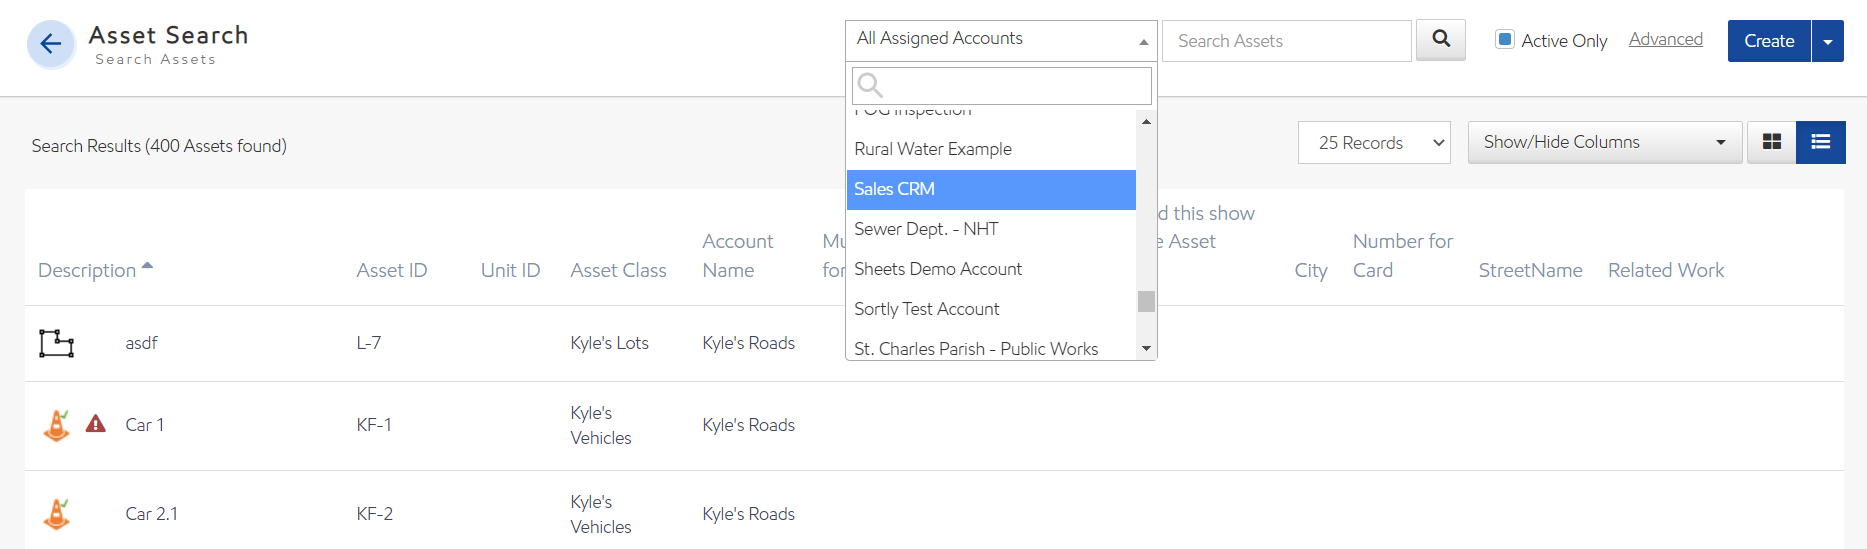Choose Rural Water Example account
1867x549 pixels.
coord(990,149)
